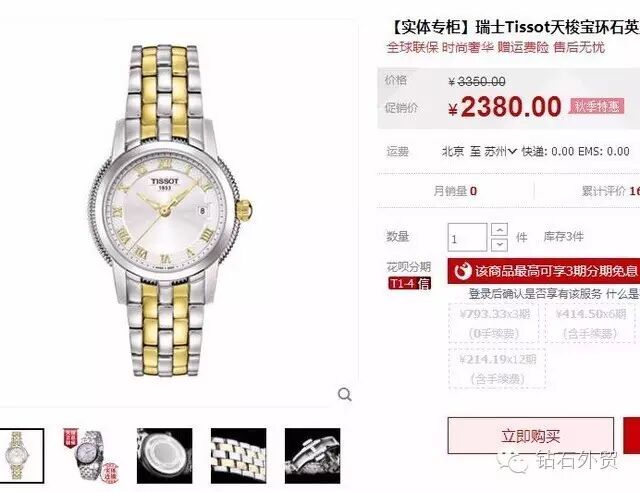Viewport: 640px width, 492px height.
Task: Click the T1-4 credit badge icon
Action: [409, 283]
